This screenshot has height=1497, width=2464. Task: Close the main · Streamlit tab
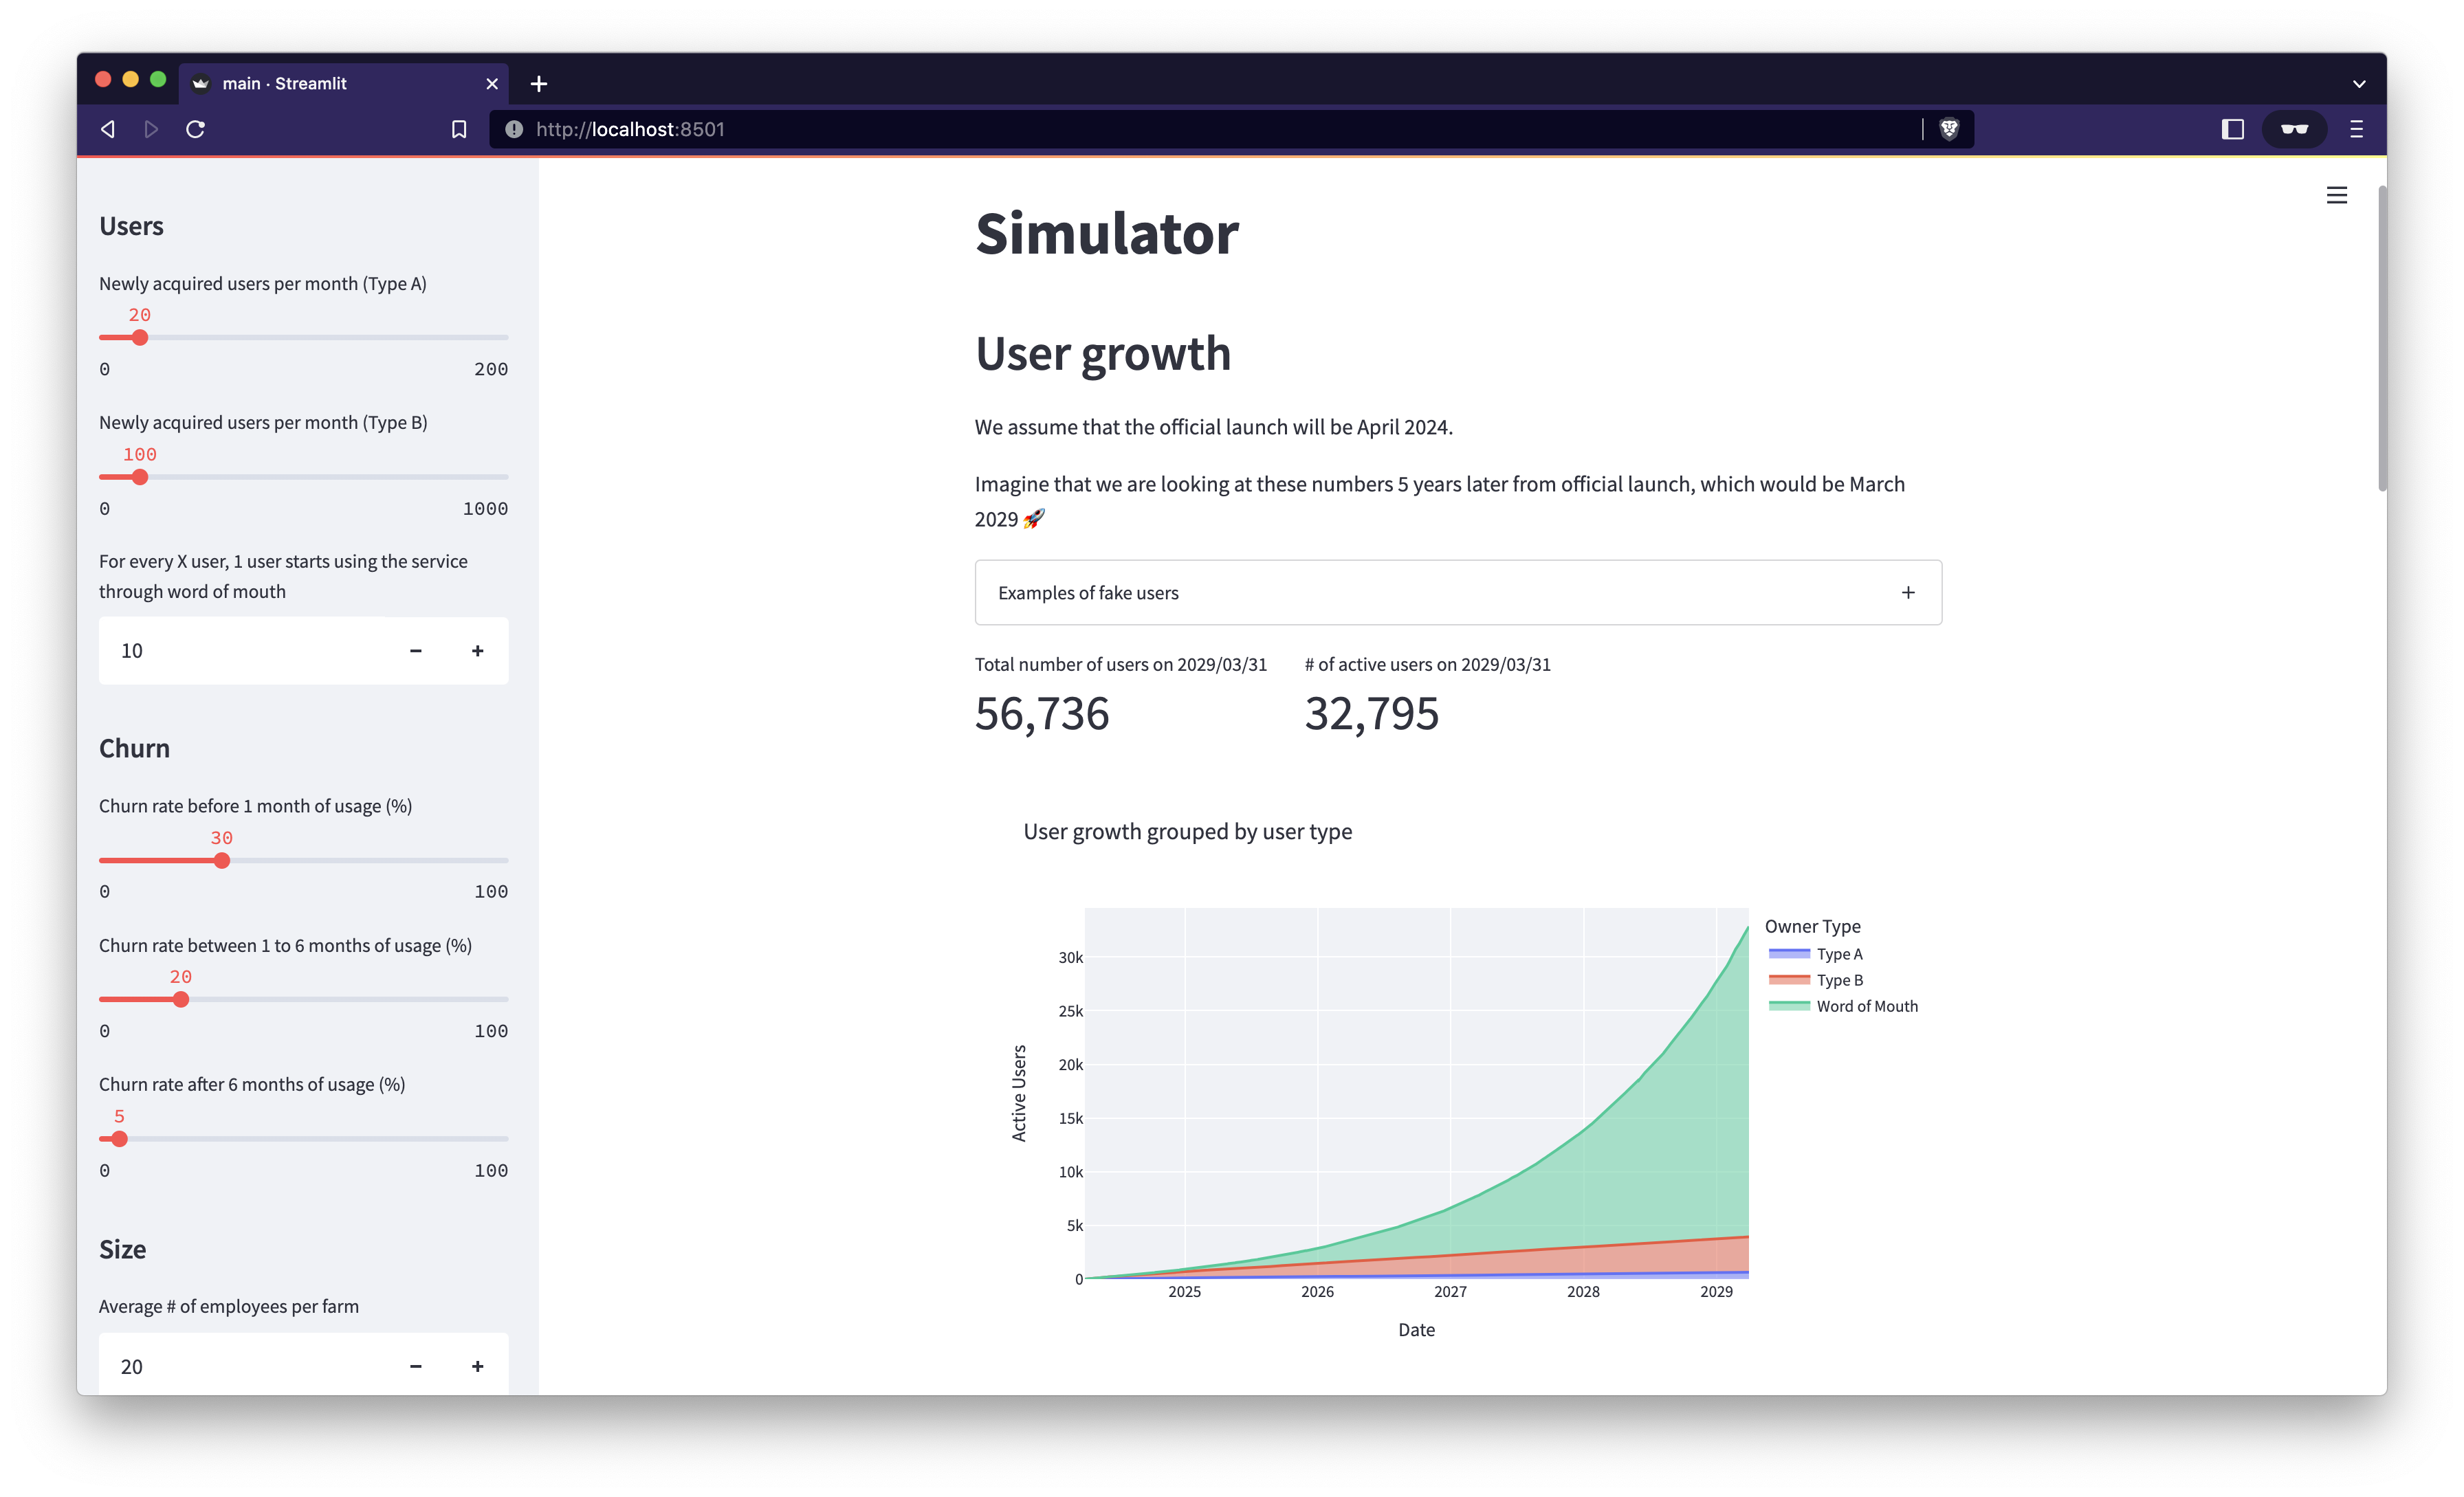pos(492,84)
